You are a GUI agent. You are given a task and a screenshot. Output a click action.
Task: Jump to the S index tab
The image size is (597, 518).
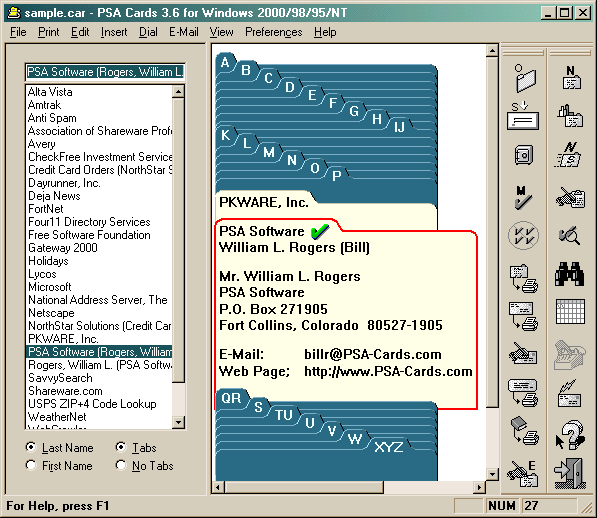click(259, 407)
